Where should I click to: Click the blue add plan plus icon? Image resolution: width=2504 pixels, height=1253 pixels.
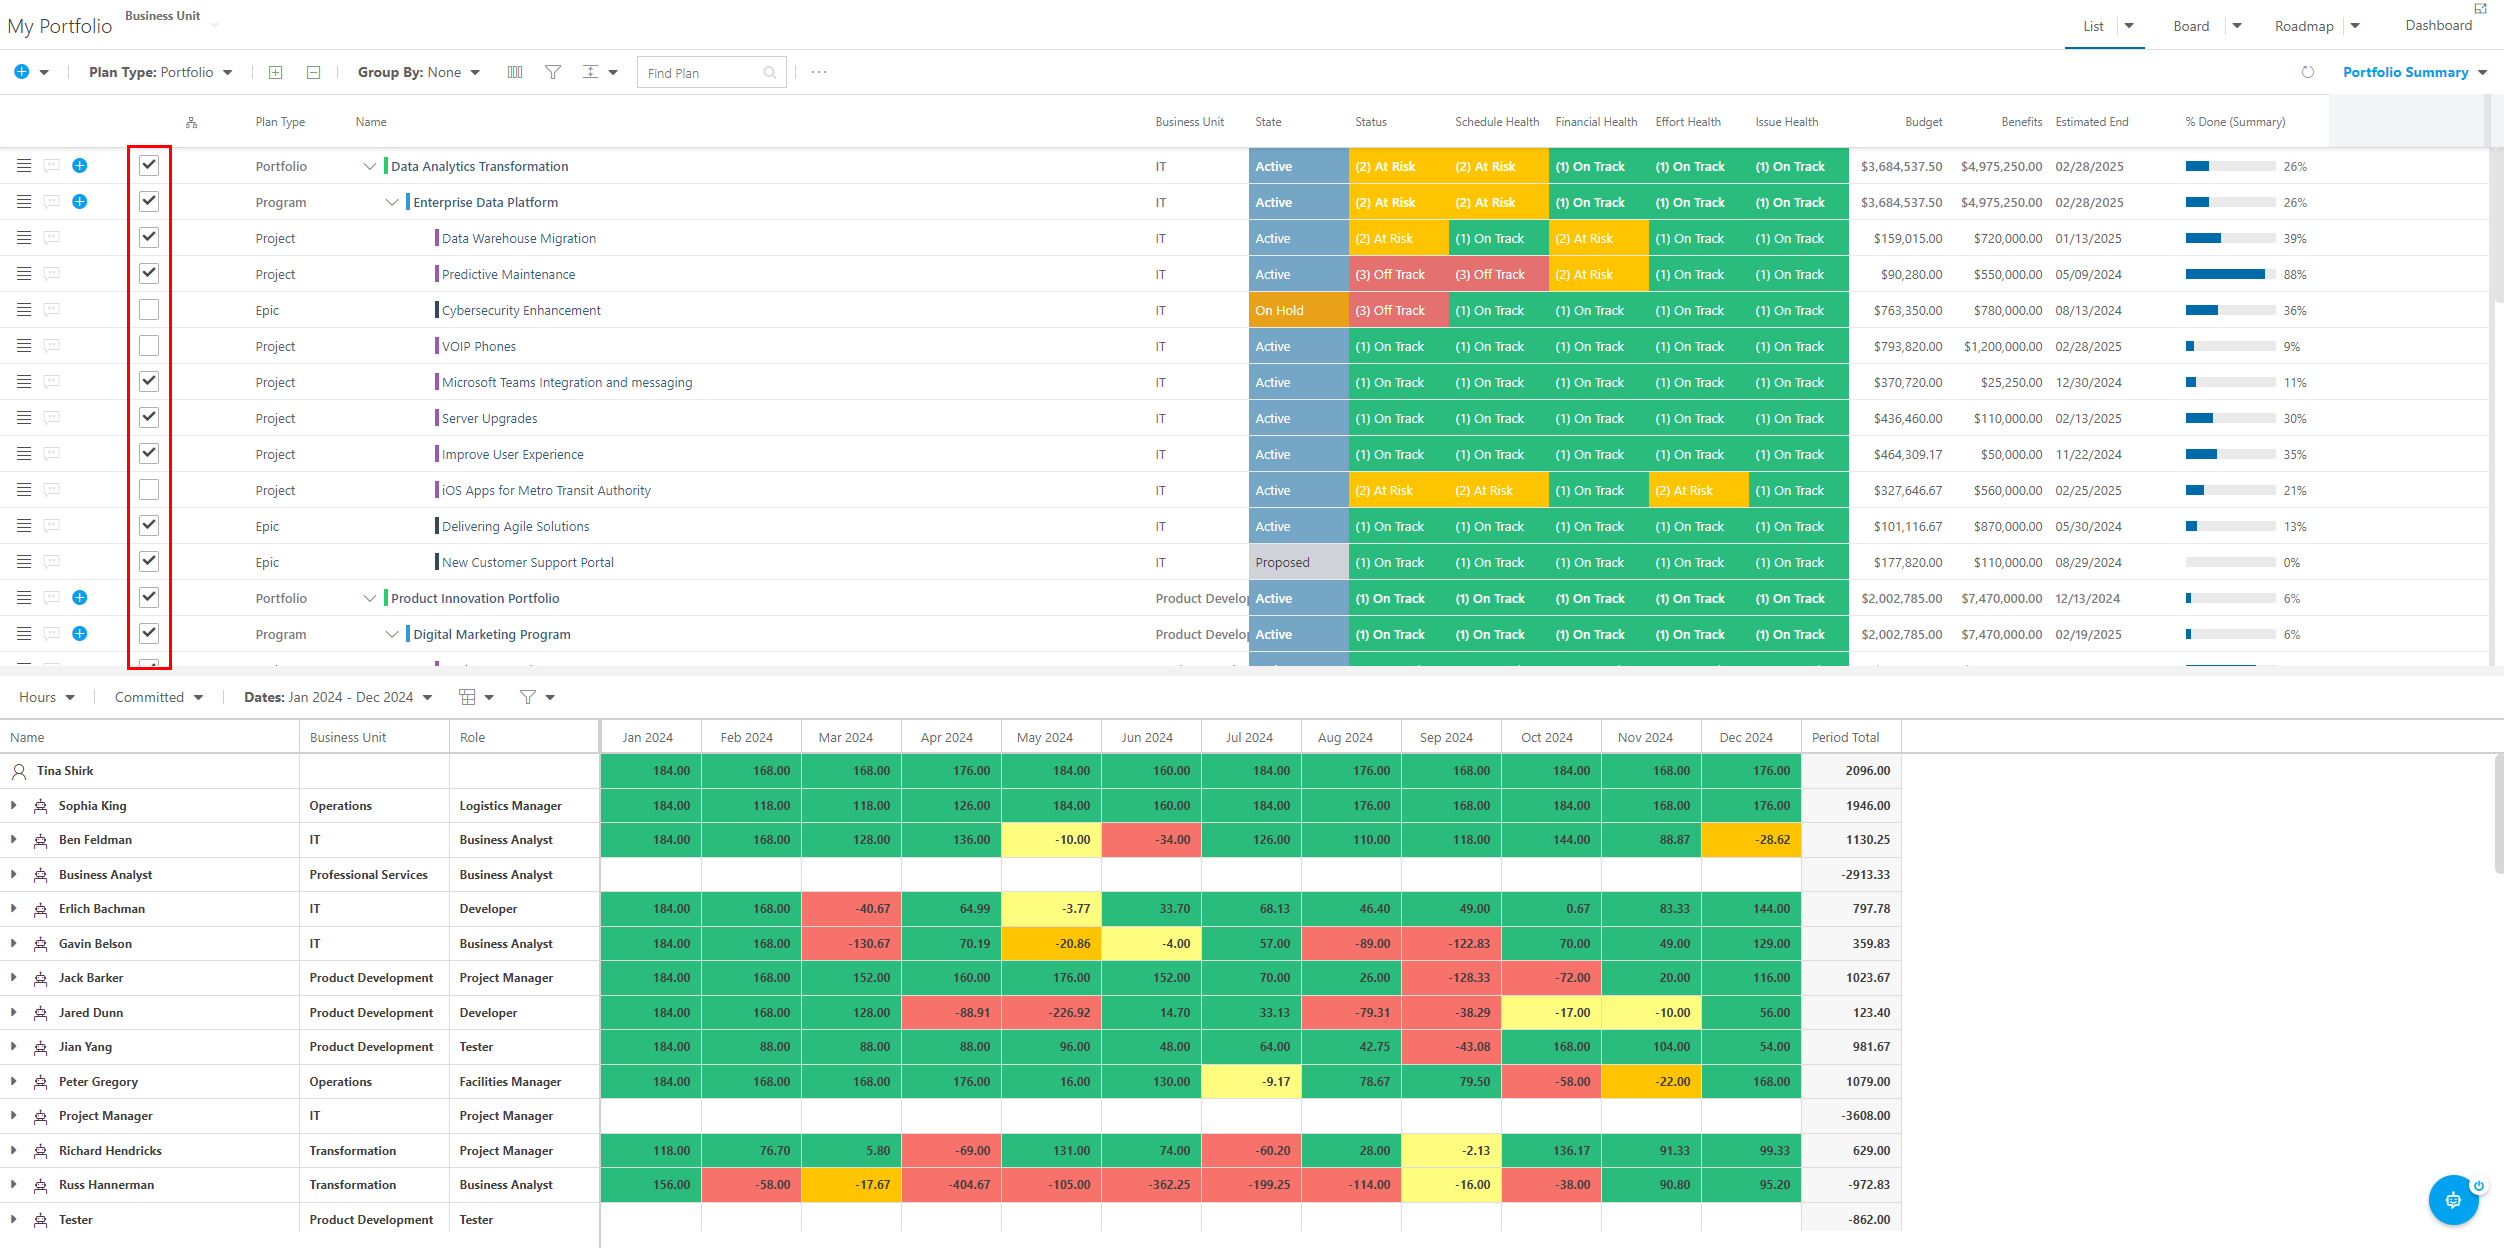[x=21, y=72]
